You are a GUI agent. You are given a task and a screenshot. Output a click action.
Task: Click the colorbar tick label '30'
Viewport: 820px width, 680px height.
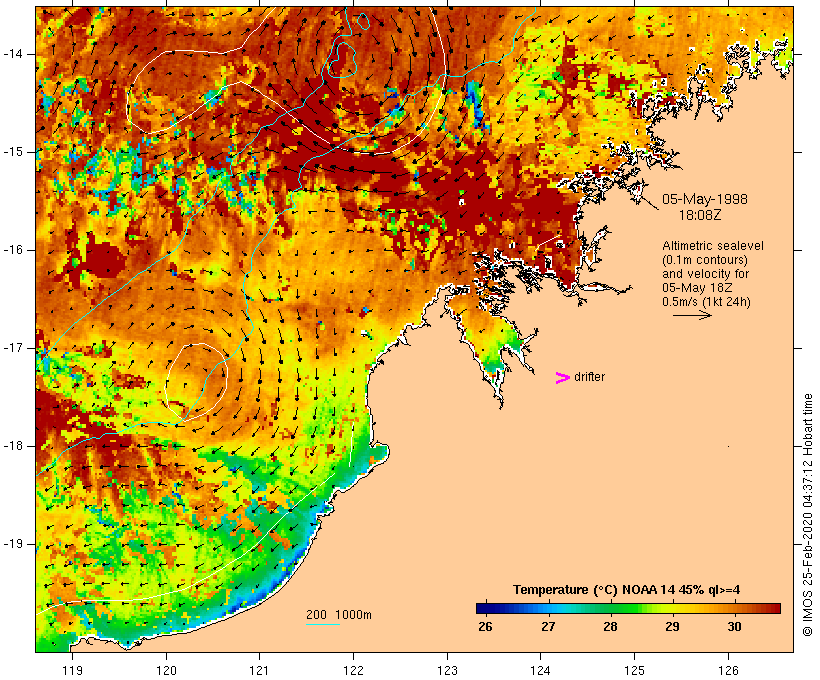tap(734, 626)
